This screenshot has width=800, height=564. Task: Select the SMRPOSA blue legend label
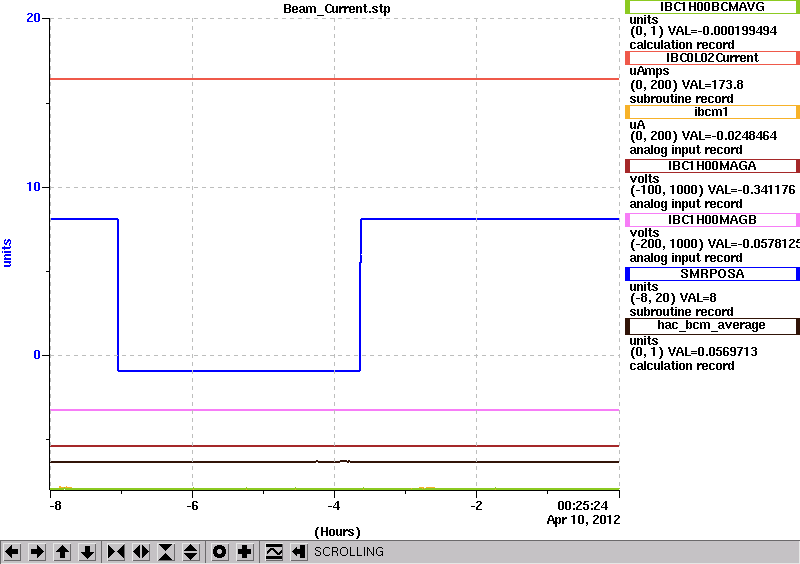point(712,274)
